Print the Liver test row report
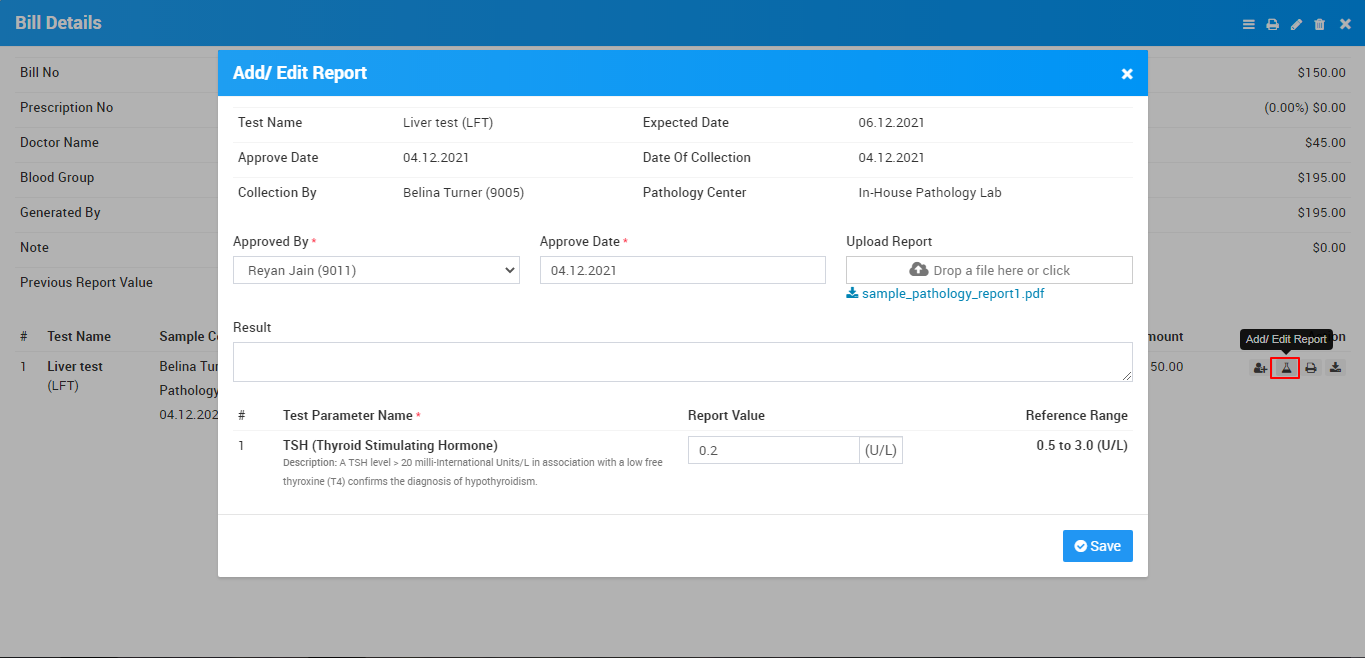1365x658 pixels. pos(1310,368)
